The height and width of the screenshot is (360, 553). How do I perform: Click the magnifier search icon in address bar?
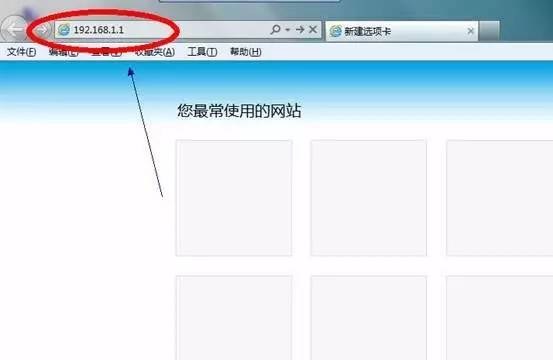pyautogui.click(x=275, y=30)
